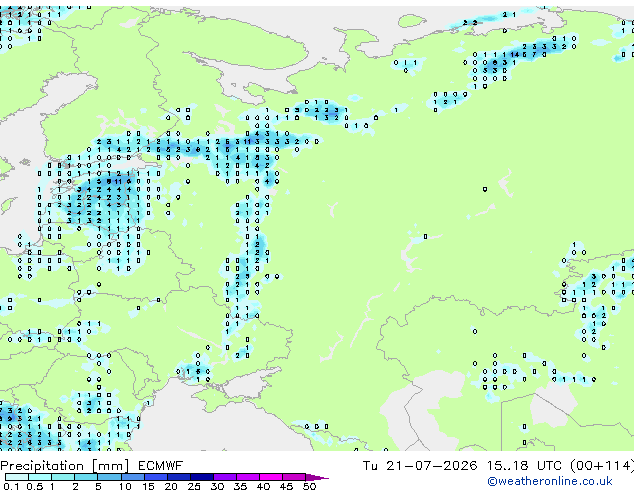This screenshot has width=634, height=490.
Task: Click the '15..18 UTC' time range text
Action: tap(524, 466)
